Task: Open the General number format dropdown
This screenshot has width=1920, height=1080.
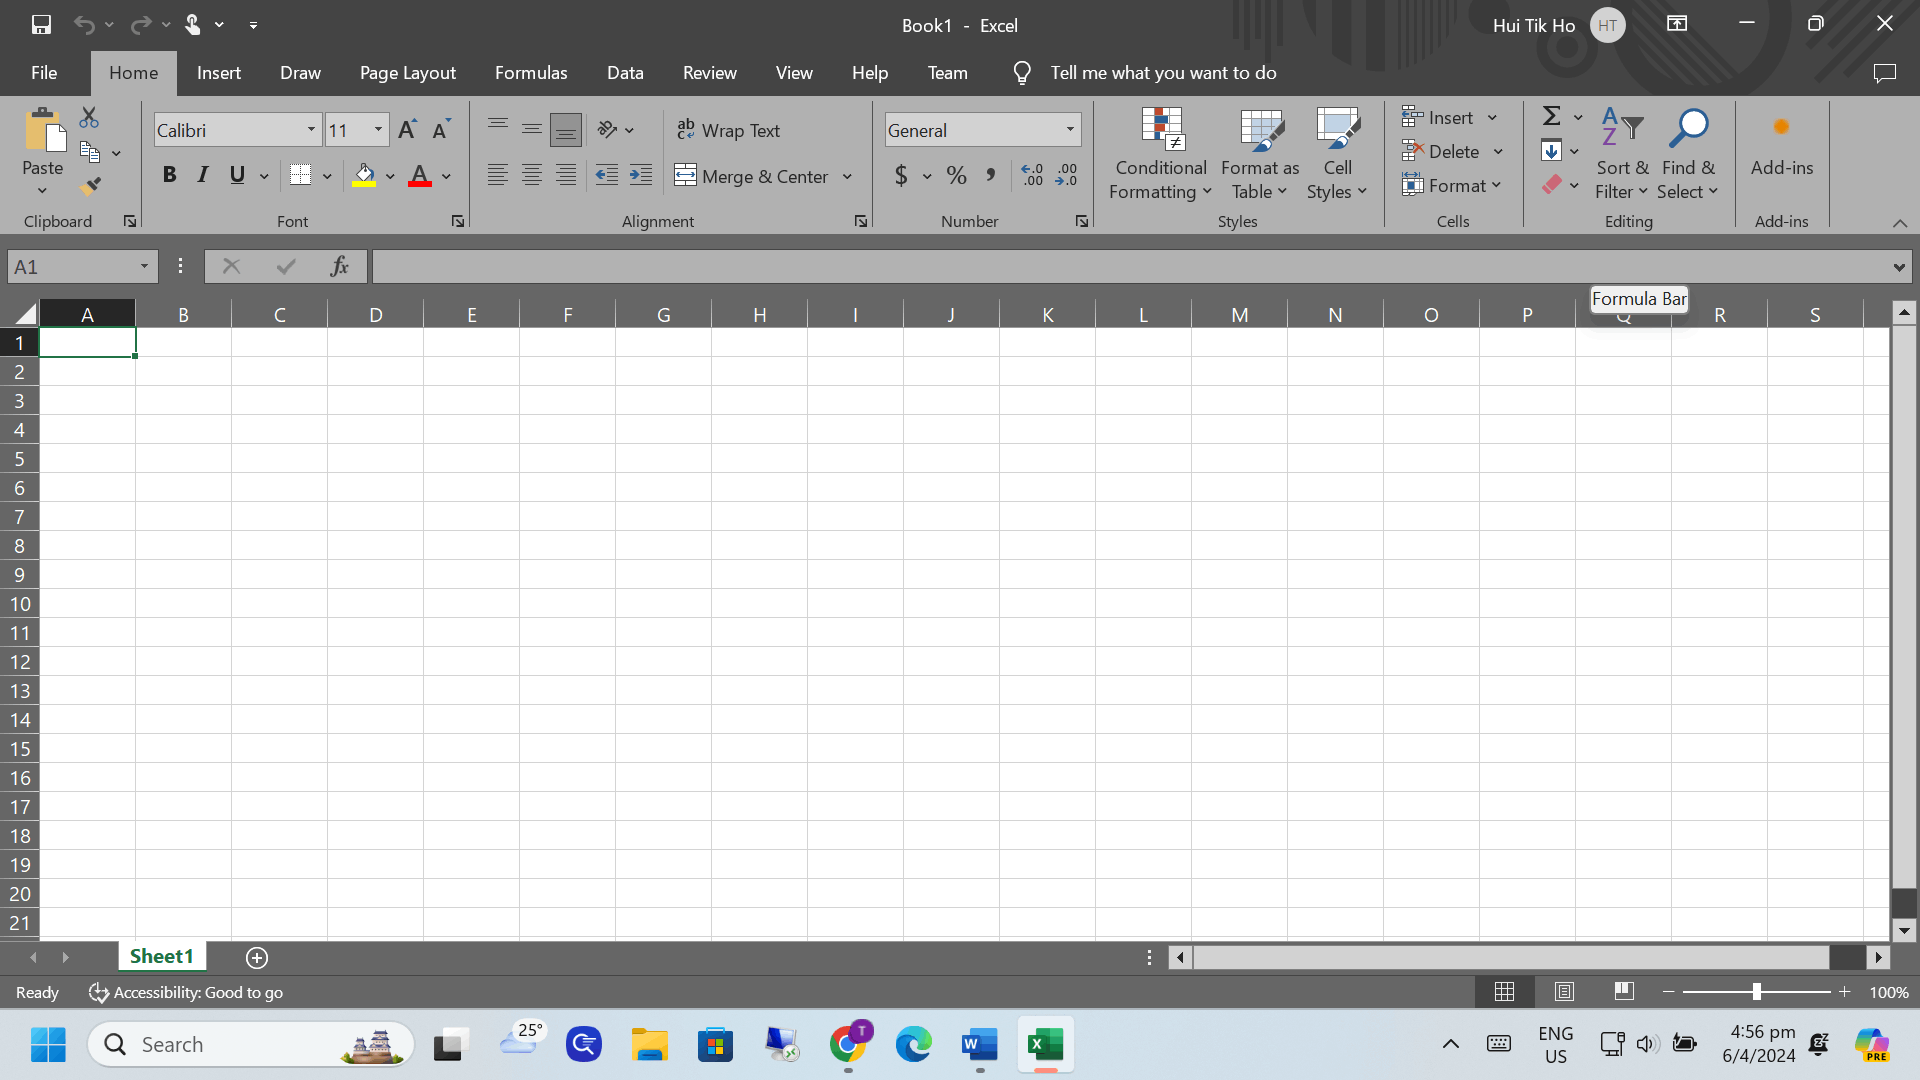Action: coord(1070,130)
